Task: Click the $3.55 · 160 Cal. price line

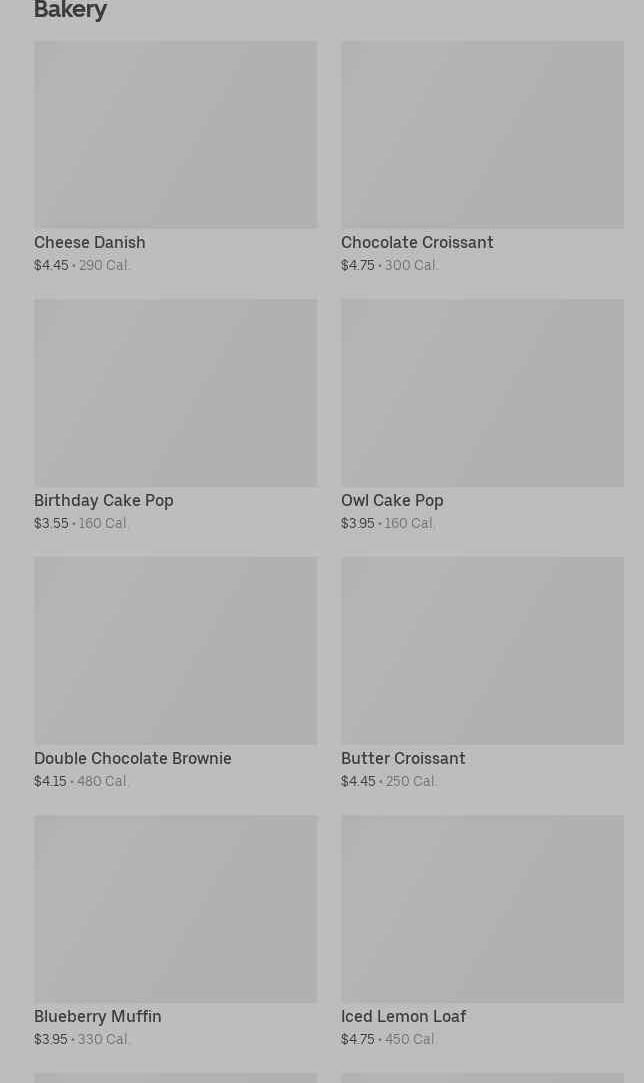Action: [82, 524]
